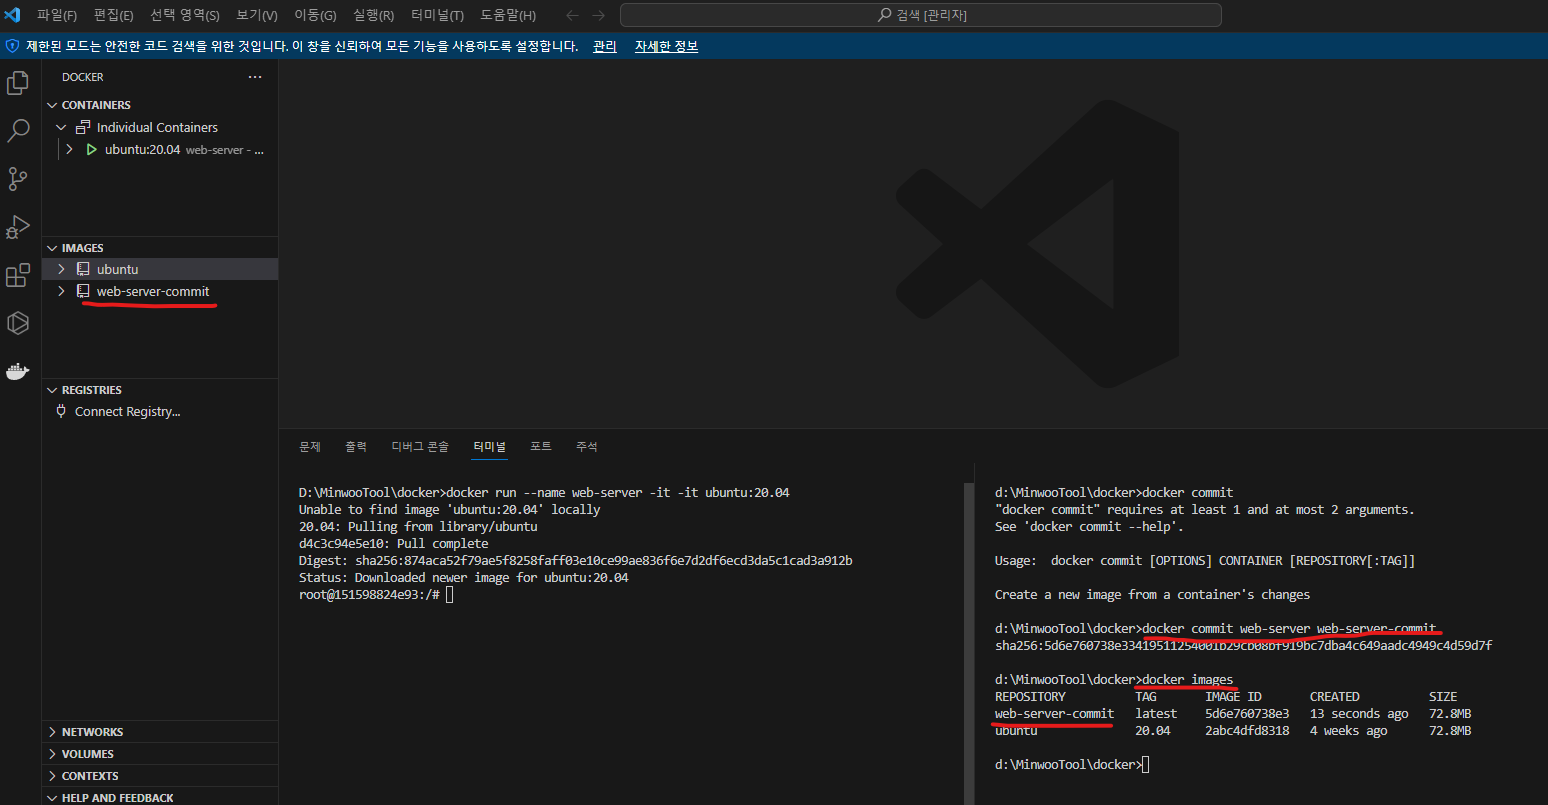Expand the NETWORKS section
This screenshot has width=1548, height=805.
tap(52, 732)
